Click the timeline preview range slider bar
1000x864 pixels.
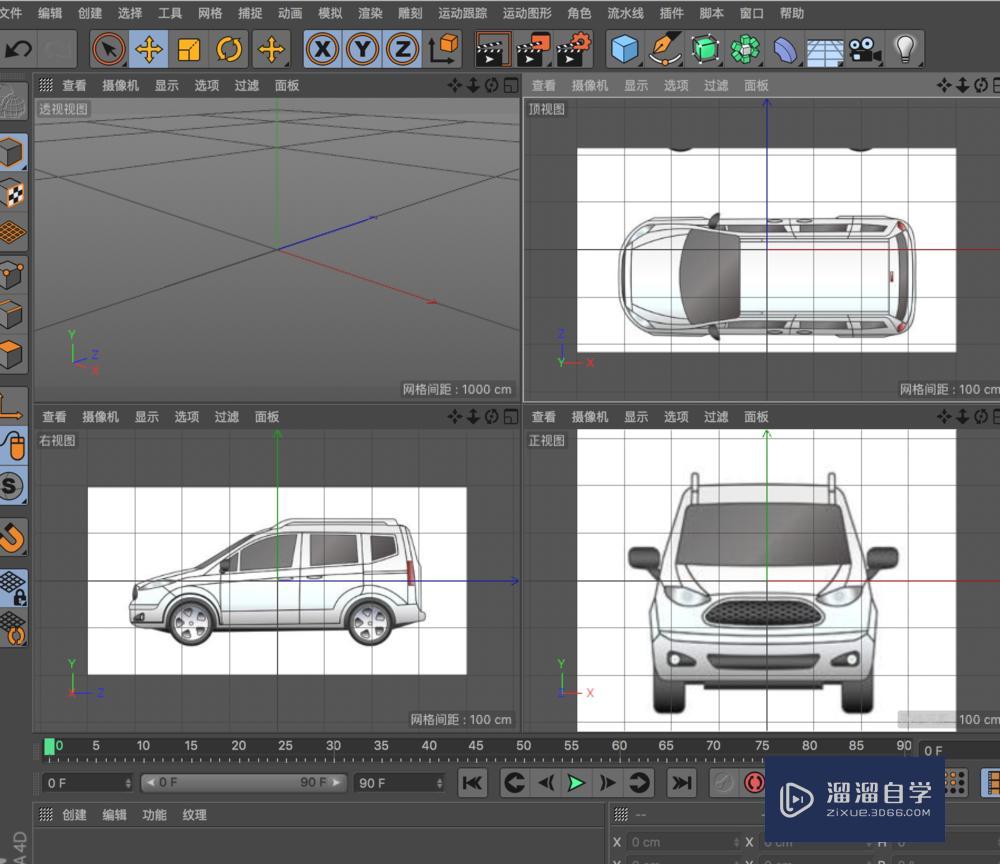[x=242, y=782]
